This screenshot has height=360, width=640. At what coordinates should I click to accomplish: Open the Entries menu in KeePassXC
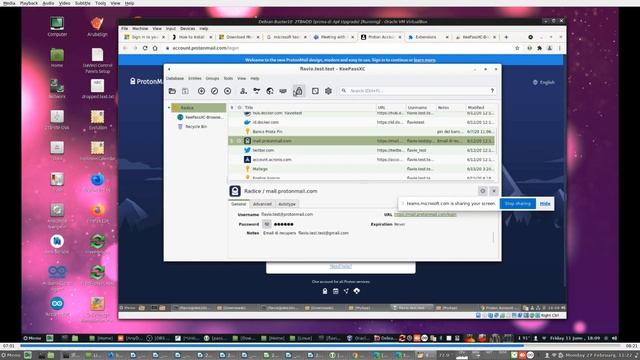(x=195, y=78)
